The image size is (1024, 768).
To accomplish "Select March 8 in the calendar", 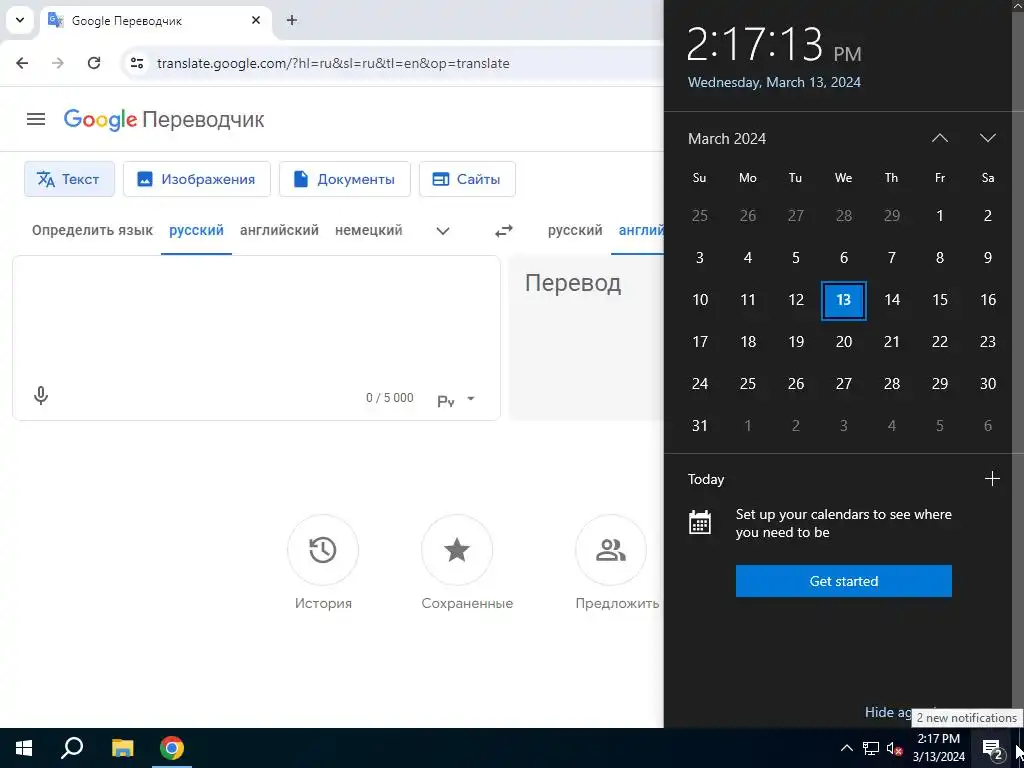I will coord(940,258).
